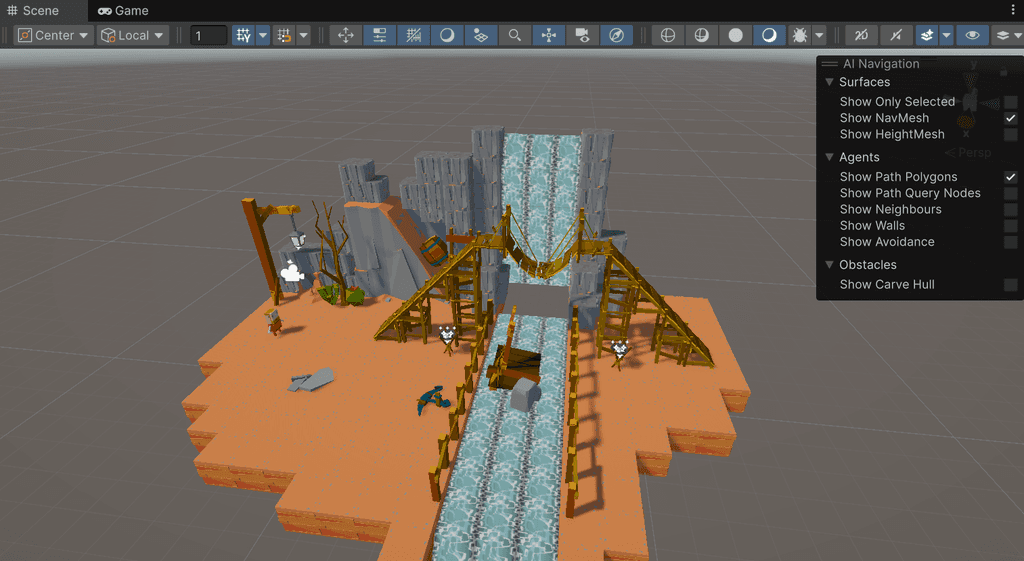1024x561 pixels.
Task: Toggle the View Options overlay icon
Action: pos(481,35)
